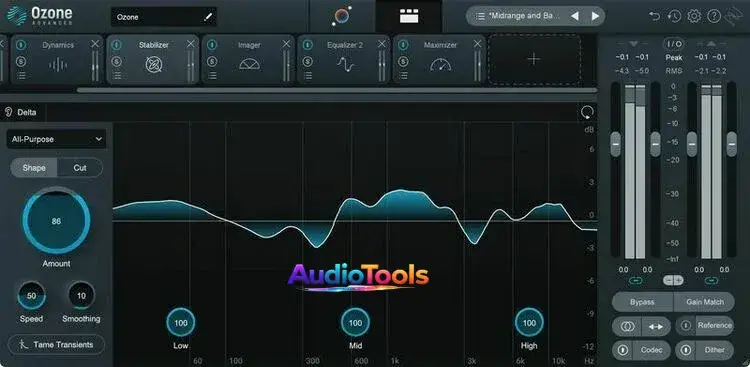Remove the Stabilizer module with its X
Image resolution: width=750 pixels, height=367 pixels.
pyautogui.click(x=191, y=44)
